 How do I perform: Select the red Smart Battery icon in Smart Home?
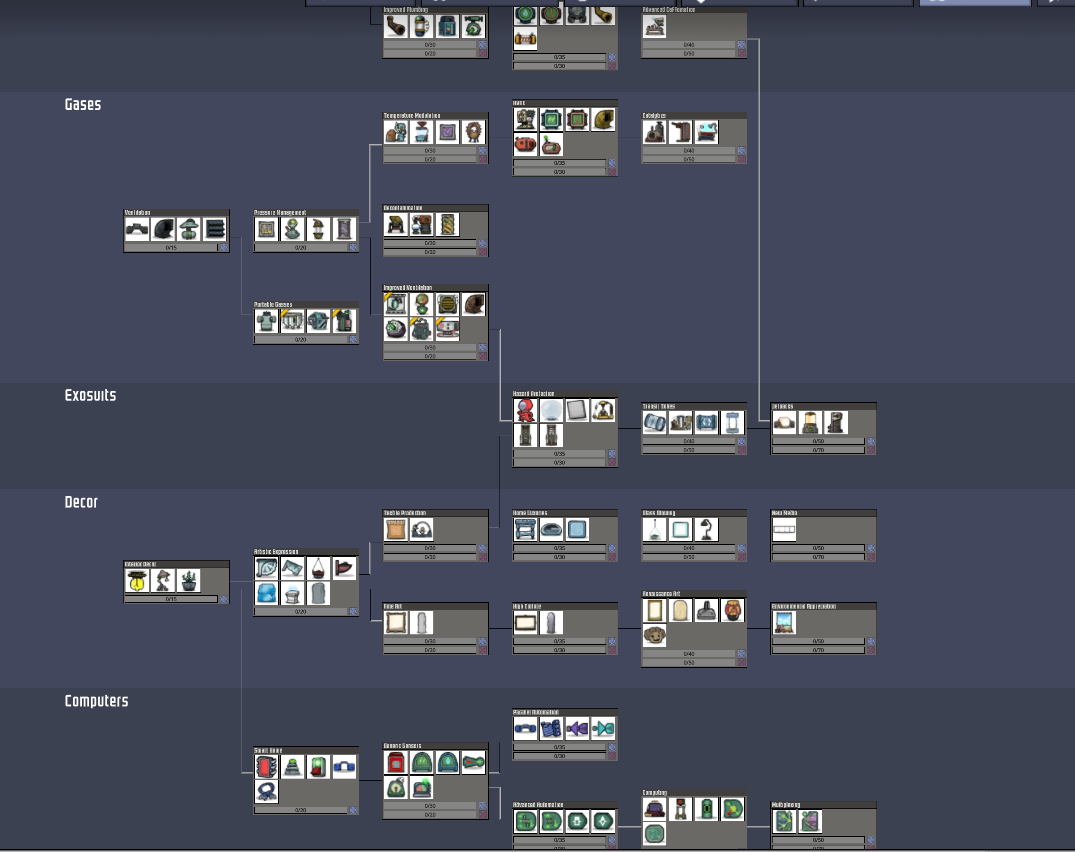point(266,767)
